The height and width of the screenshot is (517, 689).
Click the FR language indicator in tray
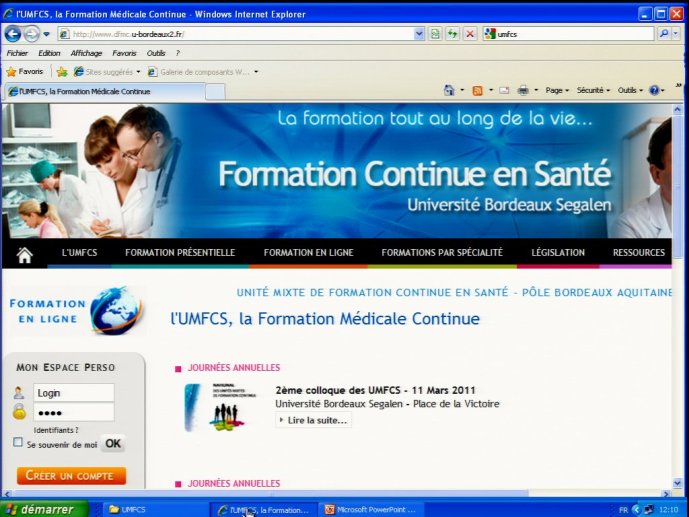[623, 510]
